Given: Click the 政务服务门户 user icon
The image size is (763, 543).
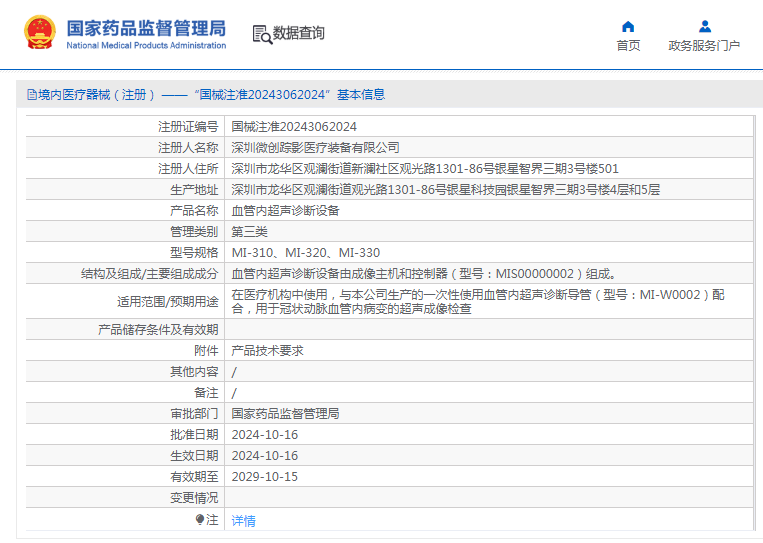Looking at the screenshot, I should 705,26.
